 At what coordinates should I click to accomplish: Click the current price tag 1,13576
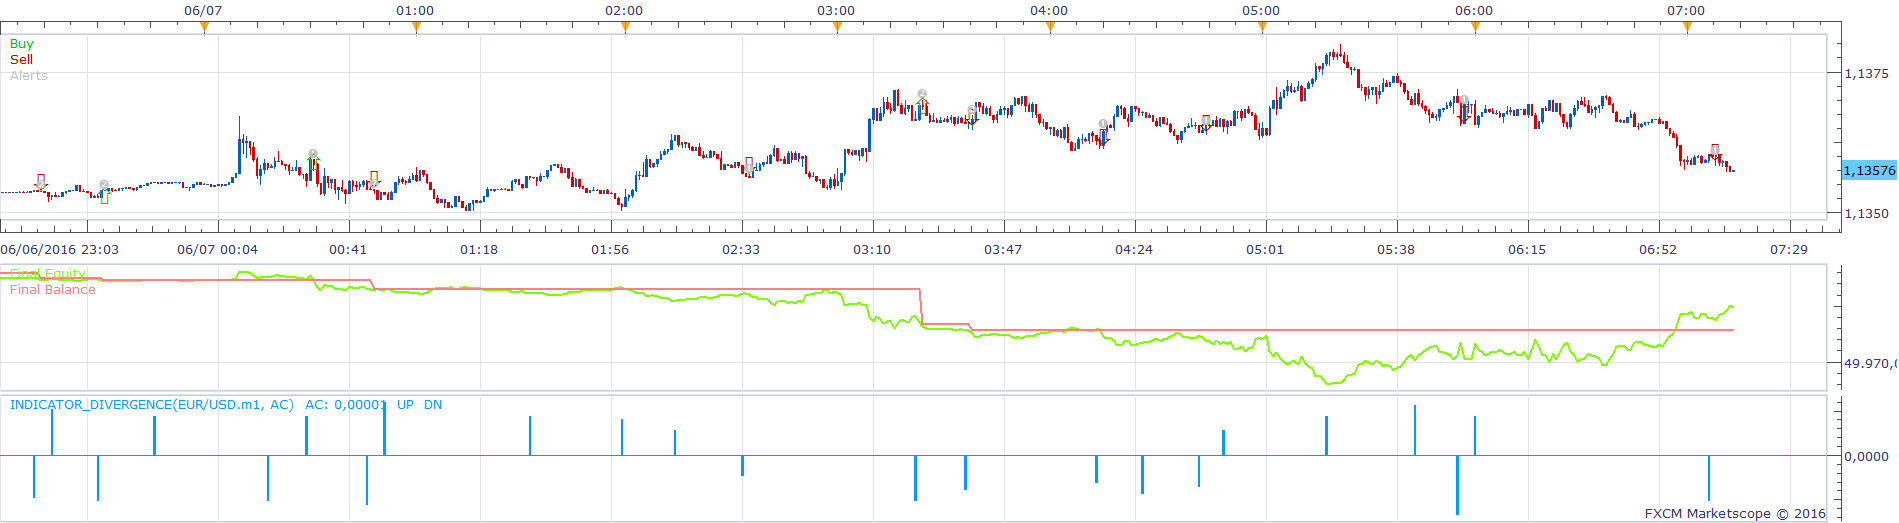coord(1869,171)
